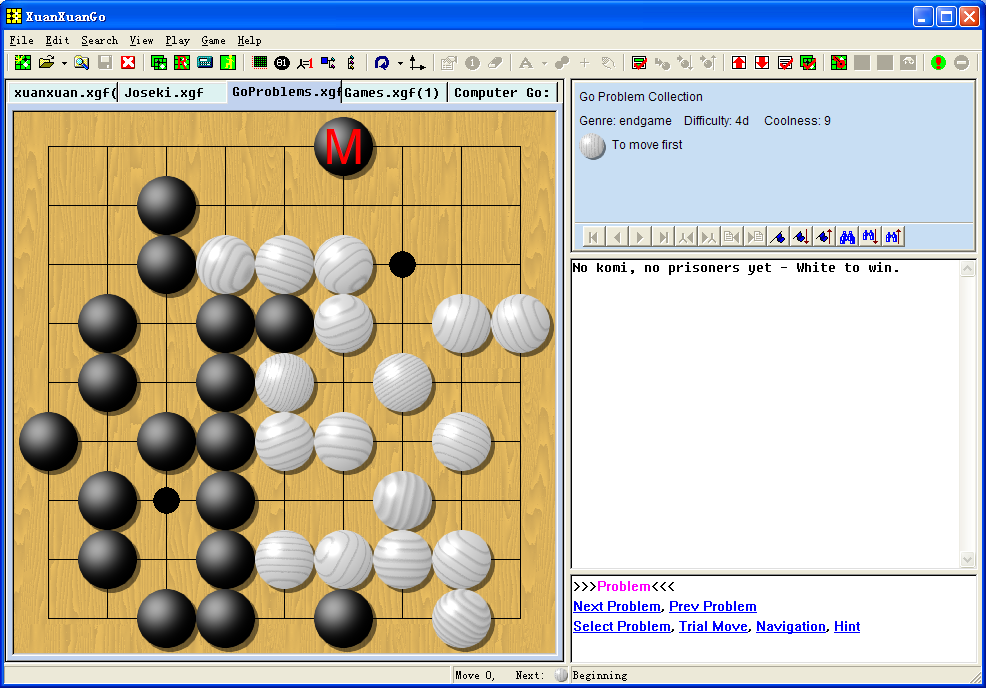Click the vertical move chain icon

(351, 63)
